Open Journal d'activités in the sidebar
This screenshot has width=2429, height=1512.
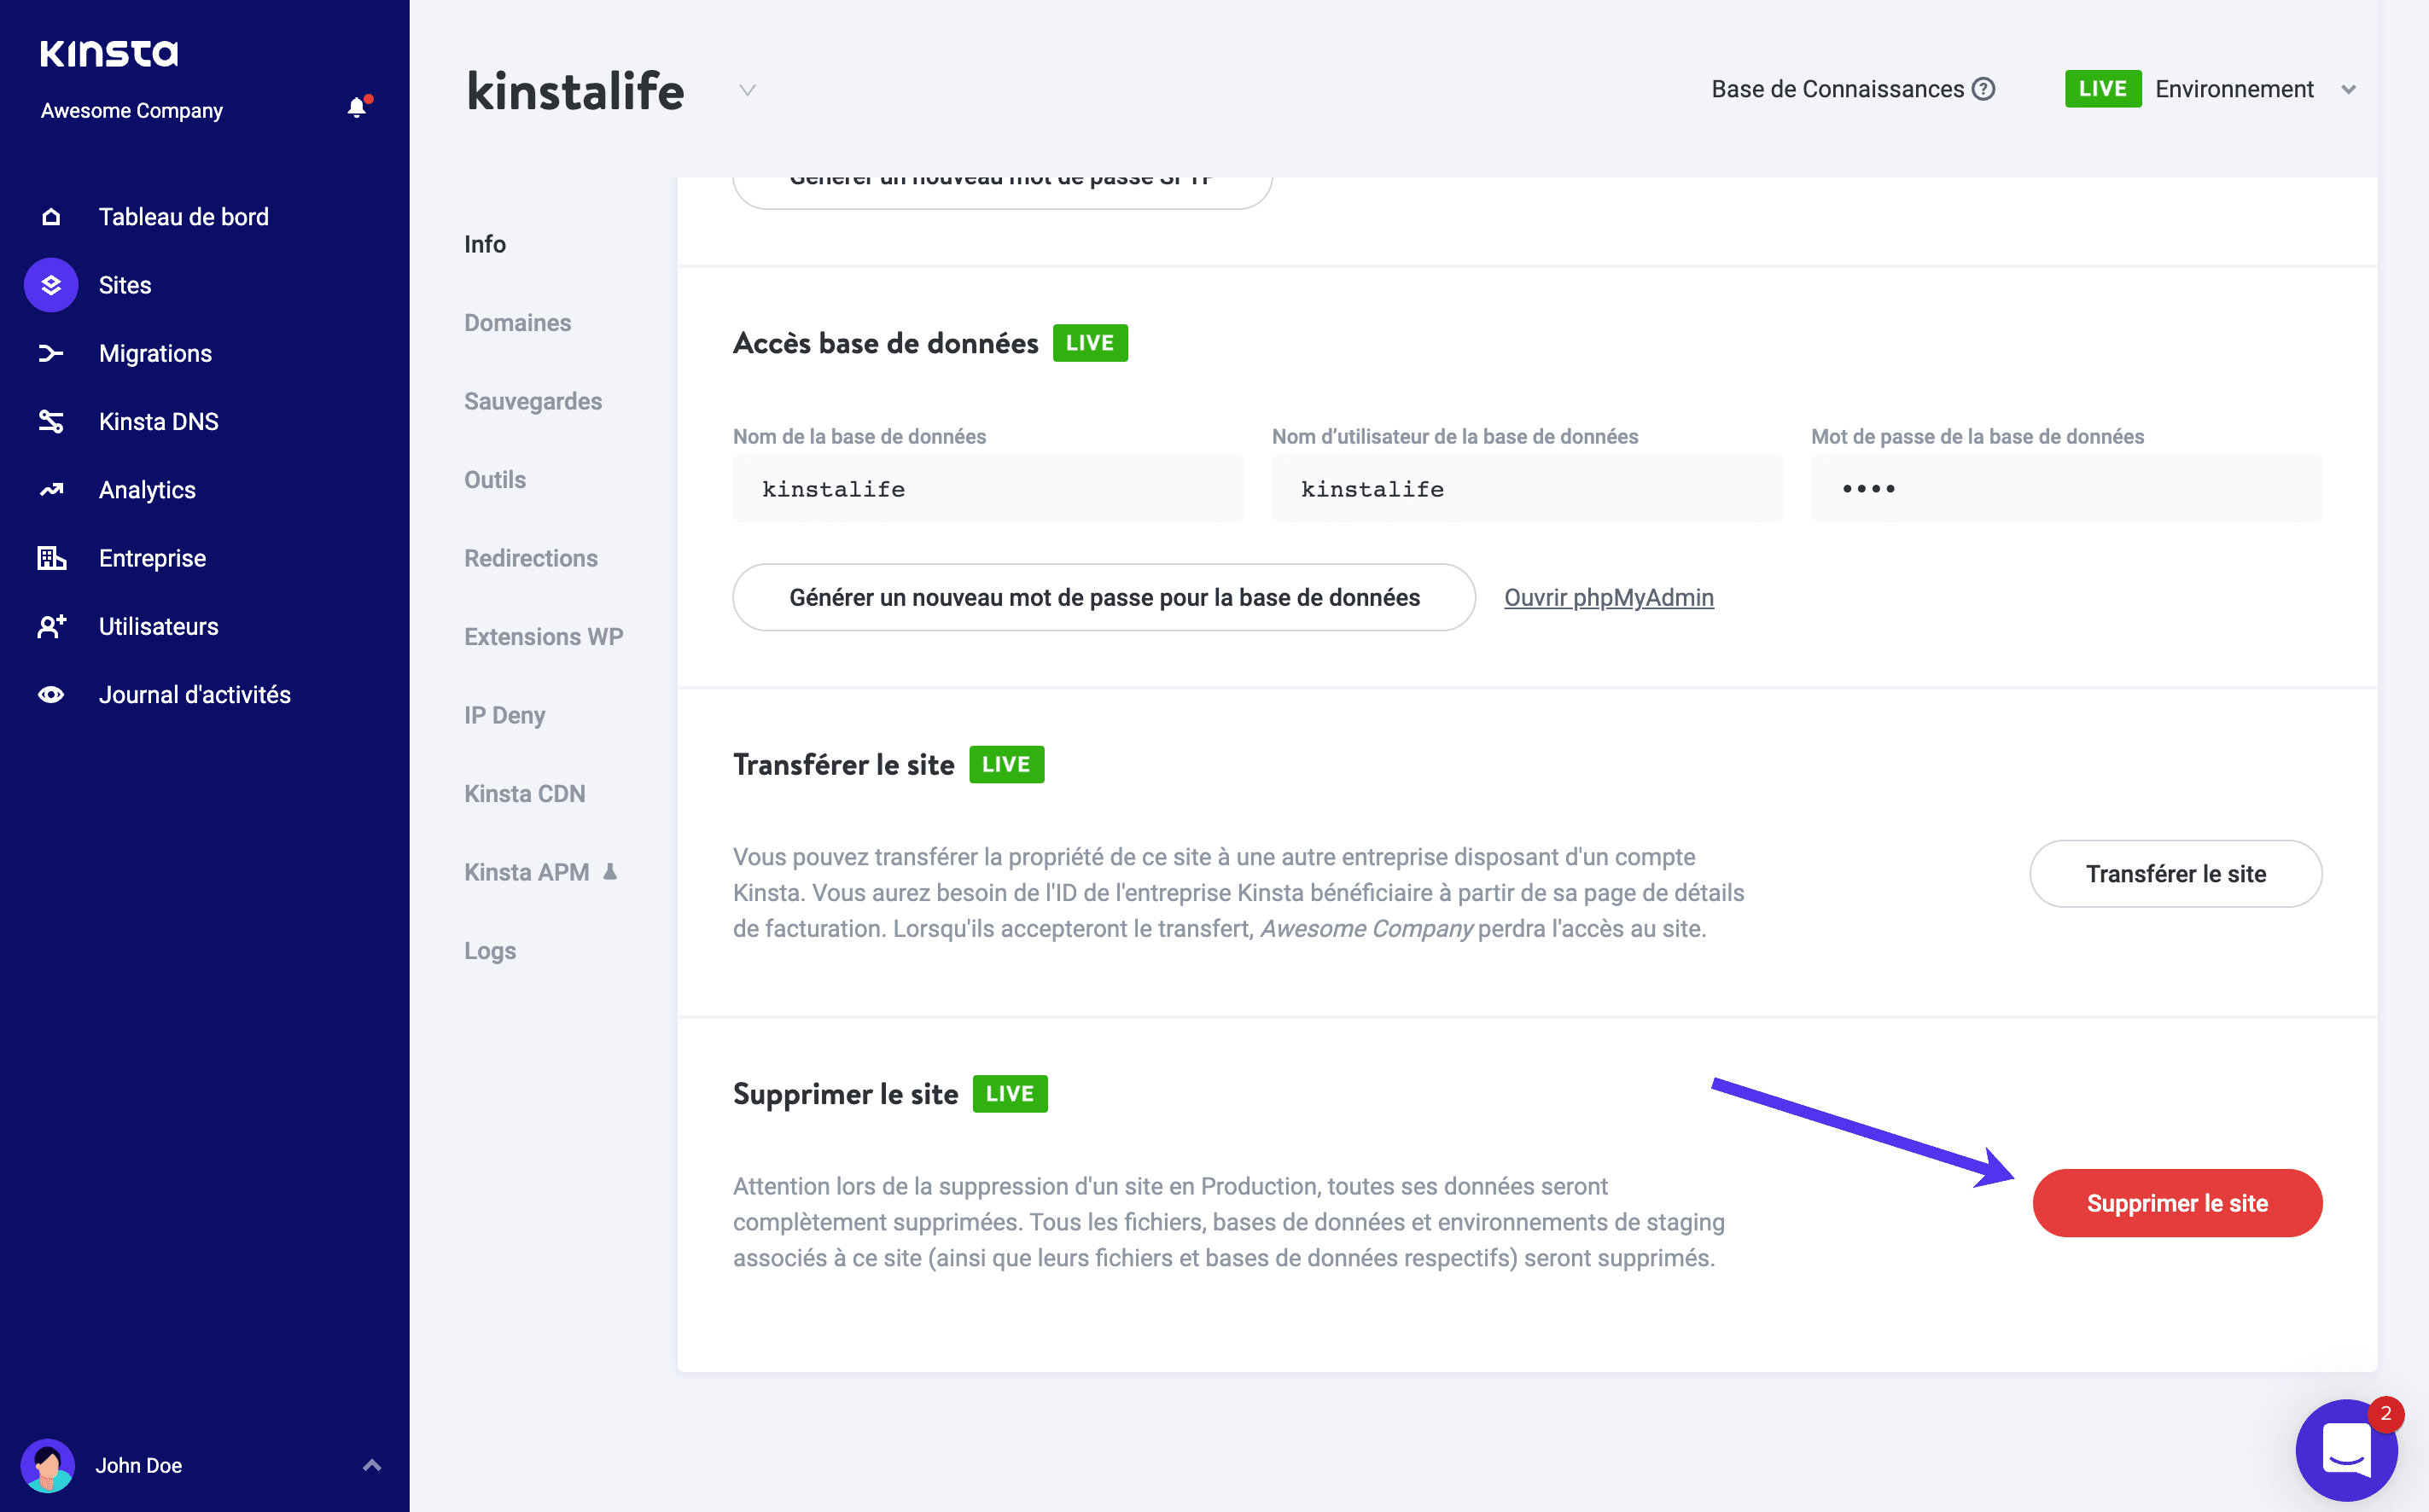(x=195, y=694)
